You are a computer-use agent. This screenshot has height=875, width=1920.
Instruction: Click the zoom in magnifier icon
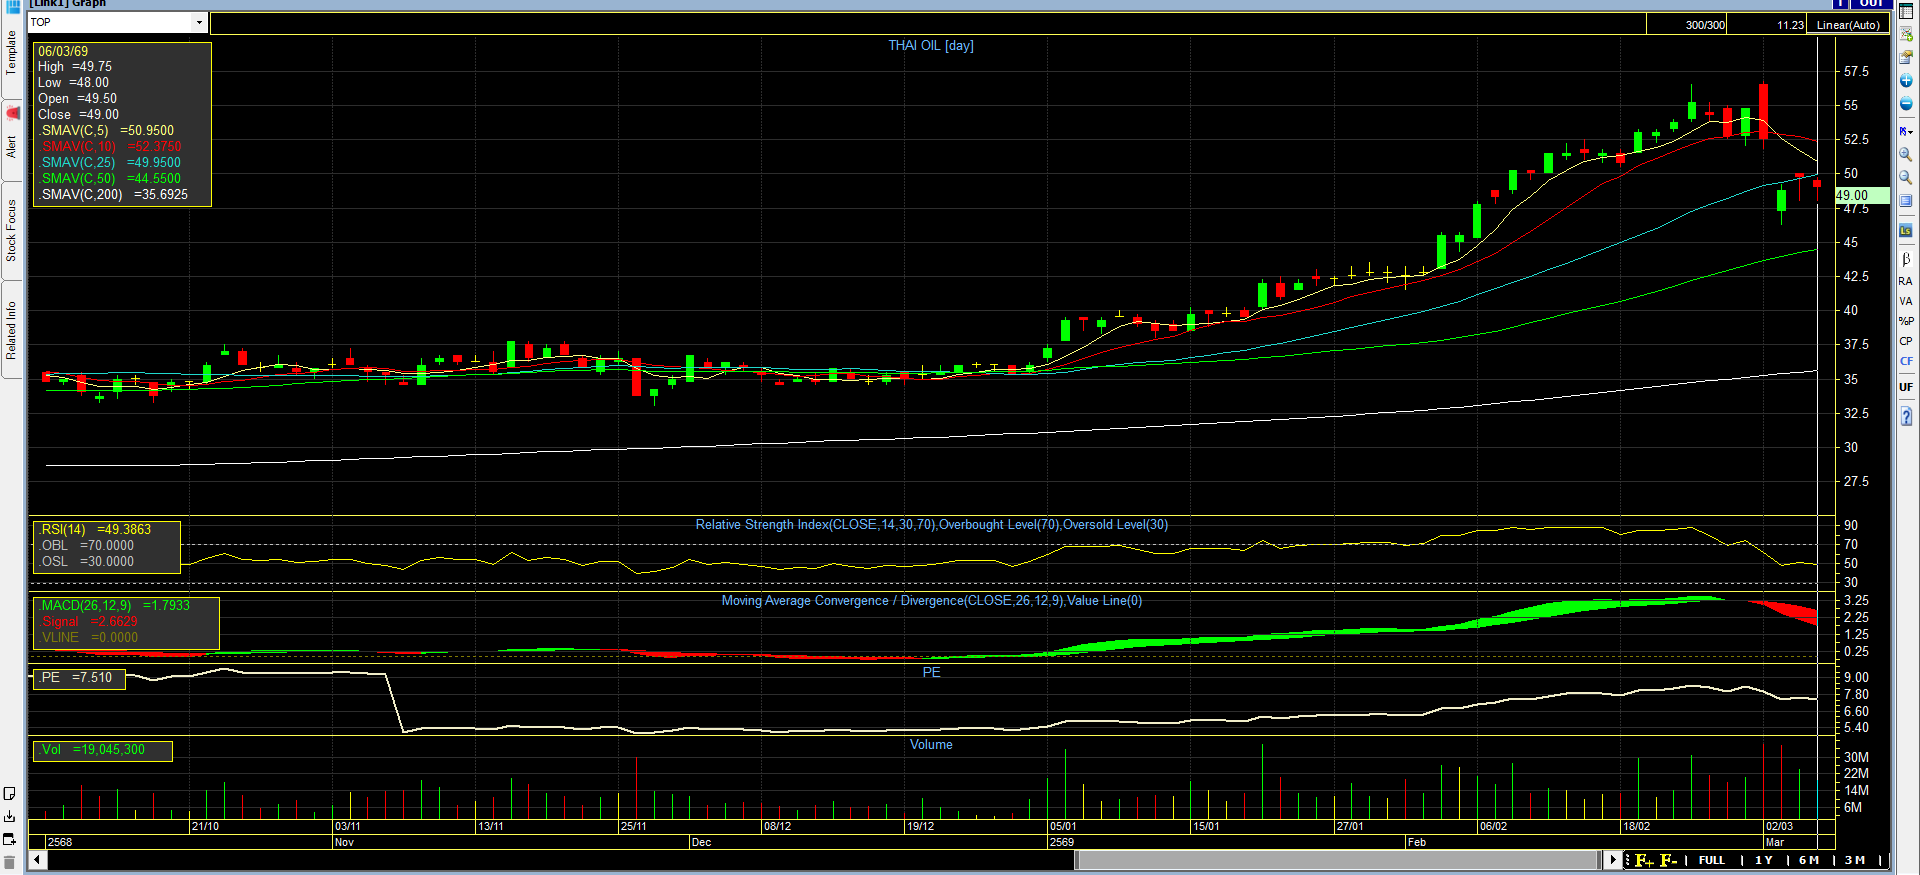pos(1906,155)
